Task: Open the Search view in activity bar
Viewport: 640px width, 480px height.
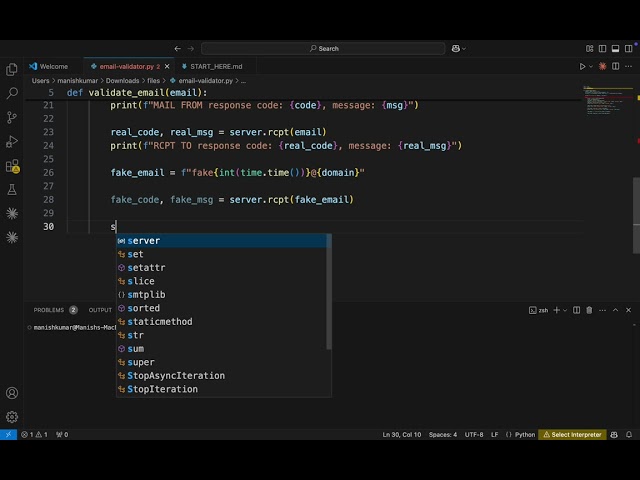Action: click(x=12, y=93)
